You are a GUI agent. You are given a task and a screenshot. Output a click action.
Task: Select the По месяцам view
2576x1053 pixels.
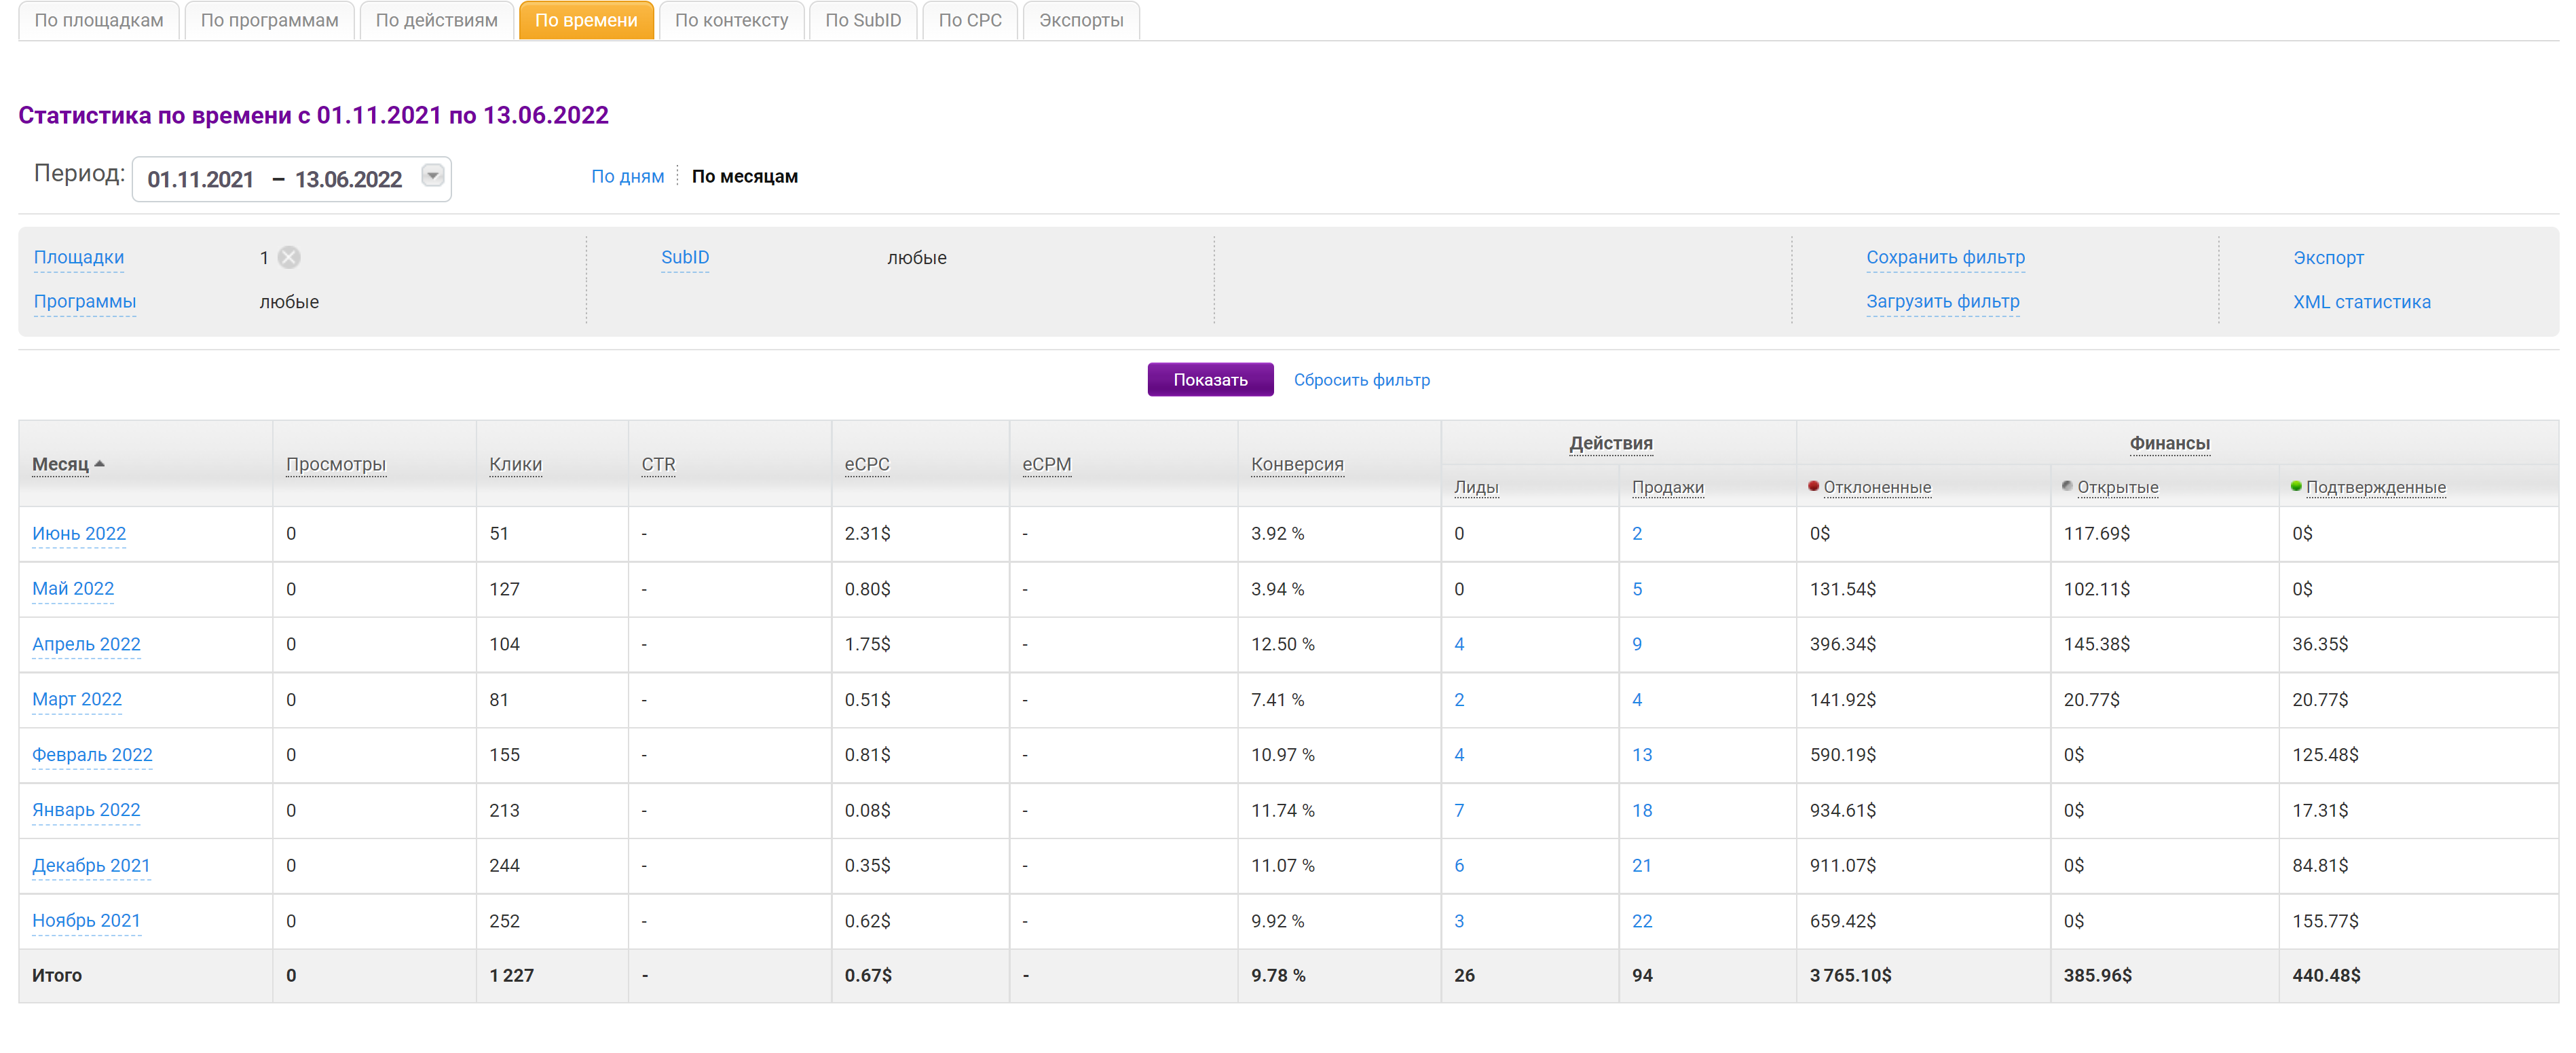coord(744,176)
